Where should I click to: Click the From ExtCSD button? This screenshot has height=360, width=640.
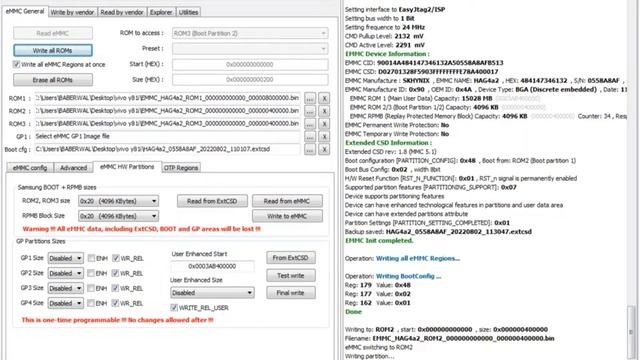pos(291,258)
